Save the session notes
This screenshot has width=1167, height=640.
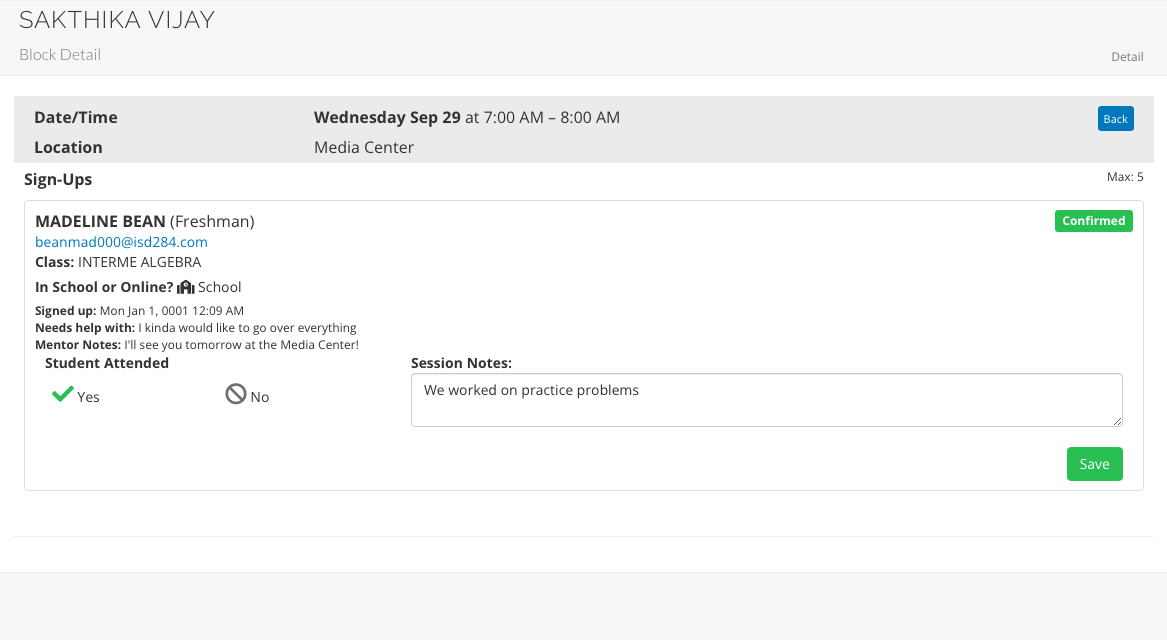click(x=1094, y=464)
